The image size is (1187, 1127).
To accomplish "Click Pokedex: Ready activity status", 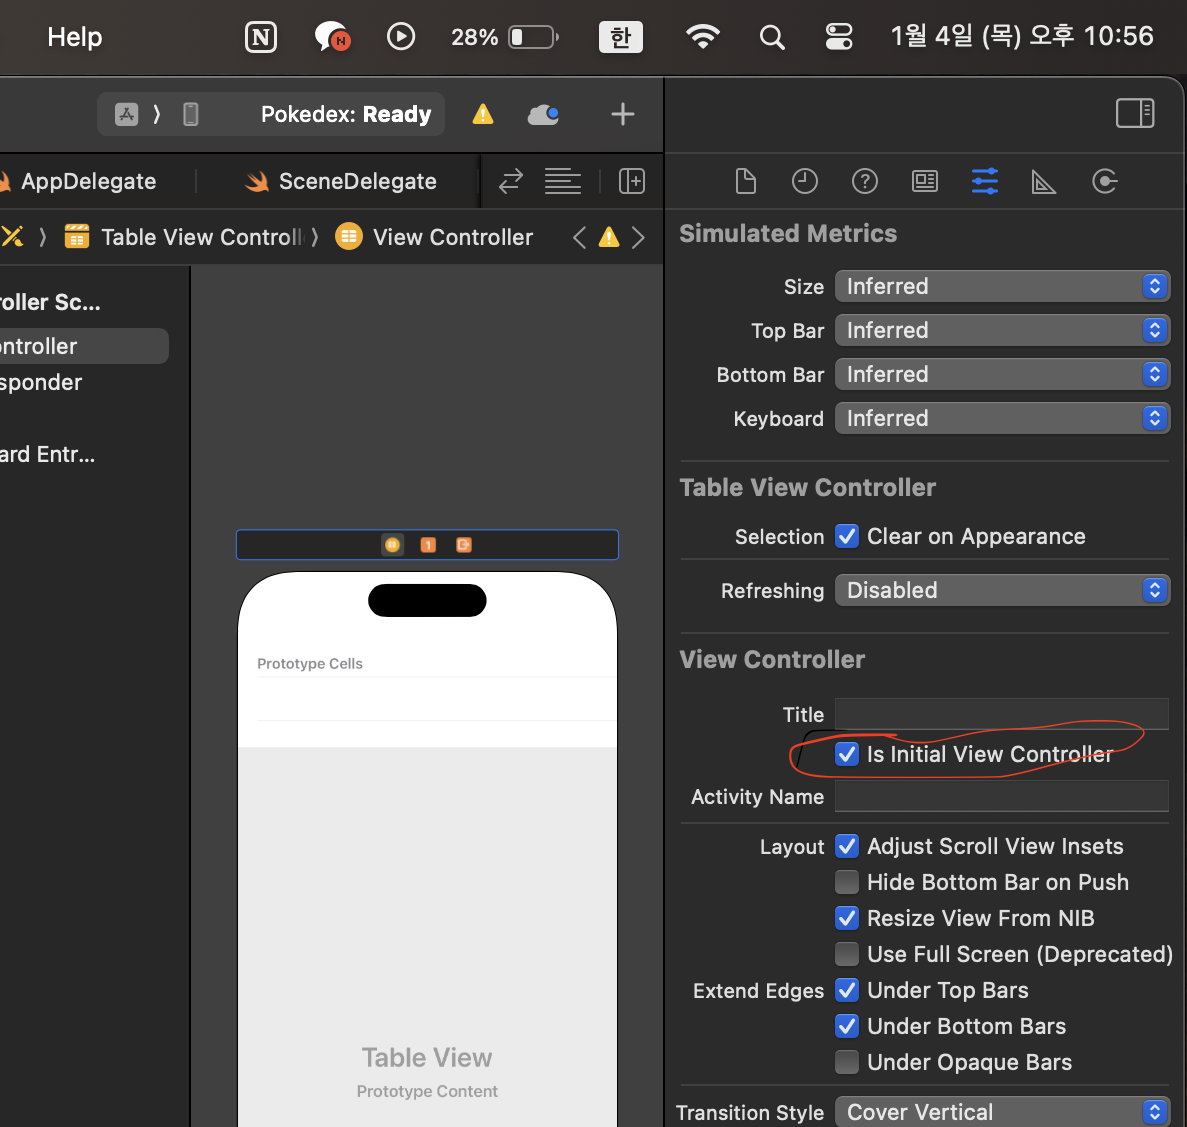I will click(x=346, y=114).
